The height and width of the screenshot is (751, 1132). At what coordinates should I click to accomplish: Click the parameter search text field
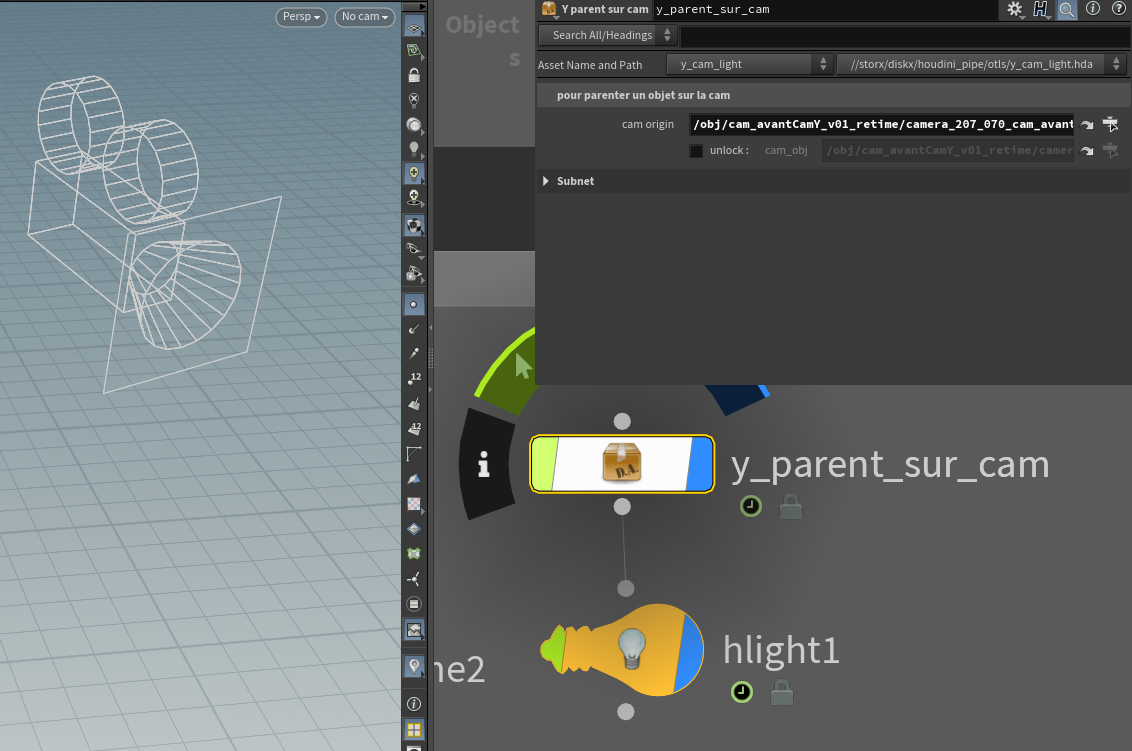click(x=905, y=35)
